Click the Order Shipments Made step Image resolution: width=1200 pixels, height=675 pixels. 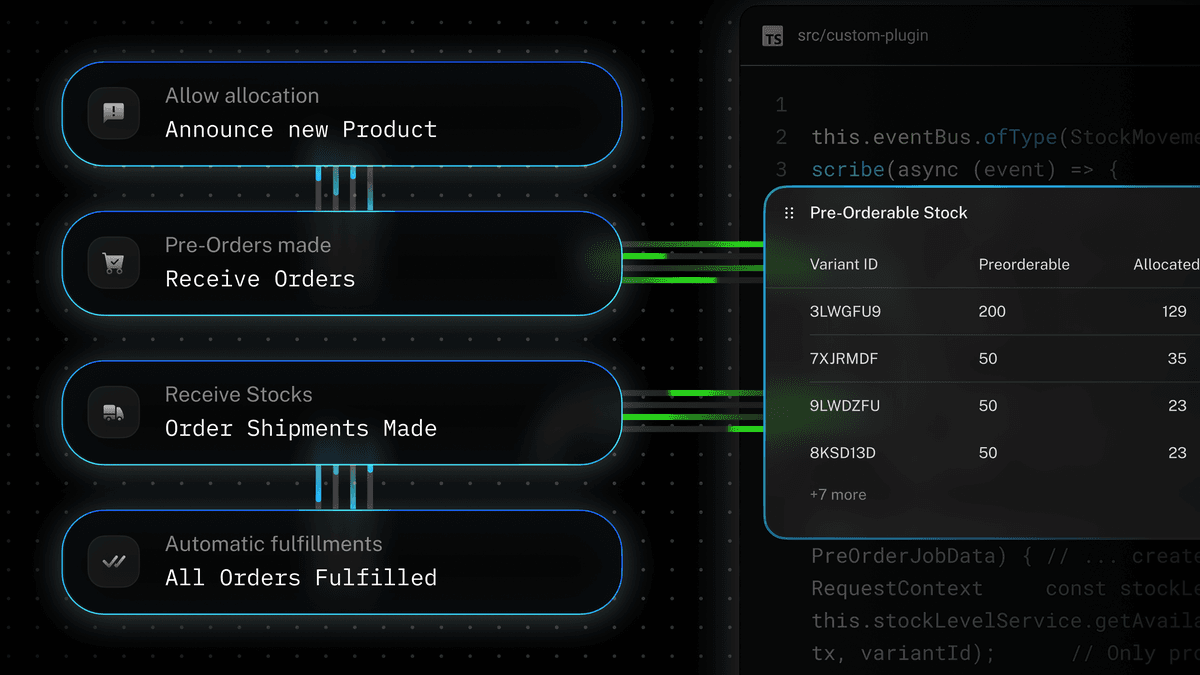click(300, 429)
